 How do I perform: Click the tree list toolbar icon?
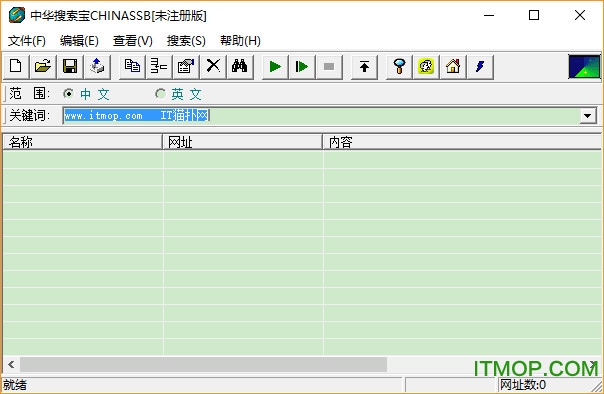coord(159,67)
